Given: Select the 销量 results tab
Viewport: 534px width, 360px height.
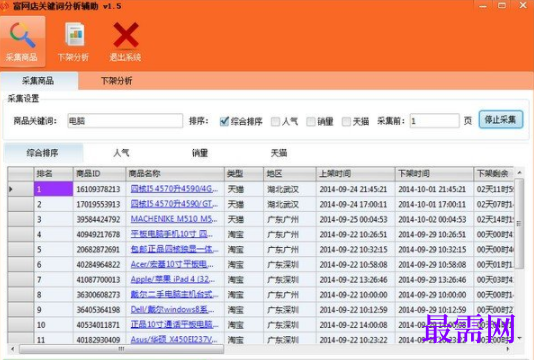Looking at the screenshot, I should (x=200, y=153).
